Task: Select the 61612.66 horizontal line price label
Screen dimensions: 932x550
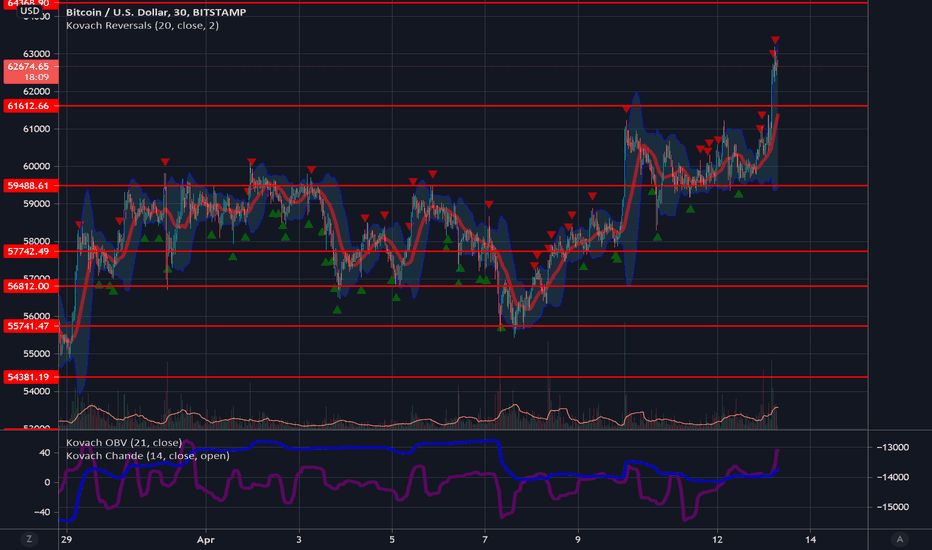Action: tap(31, 106)
